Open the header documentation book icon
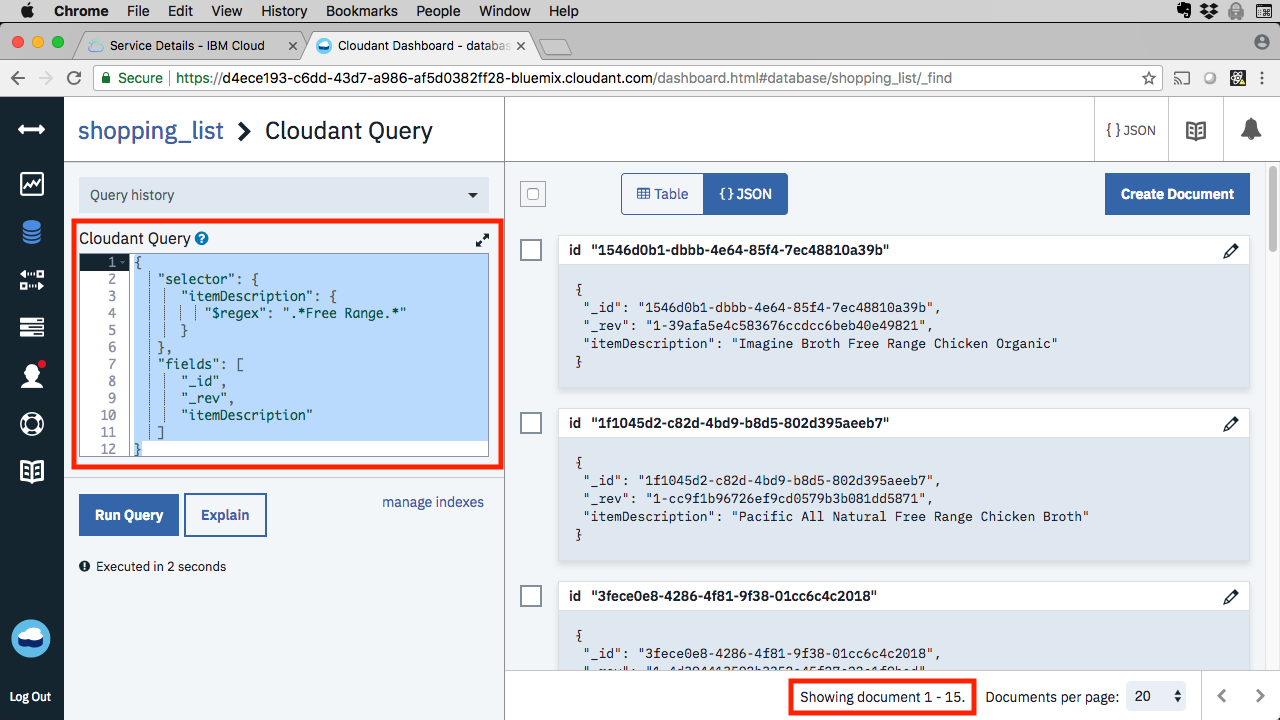1280x720 pixels. tap(1196, 131)
